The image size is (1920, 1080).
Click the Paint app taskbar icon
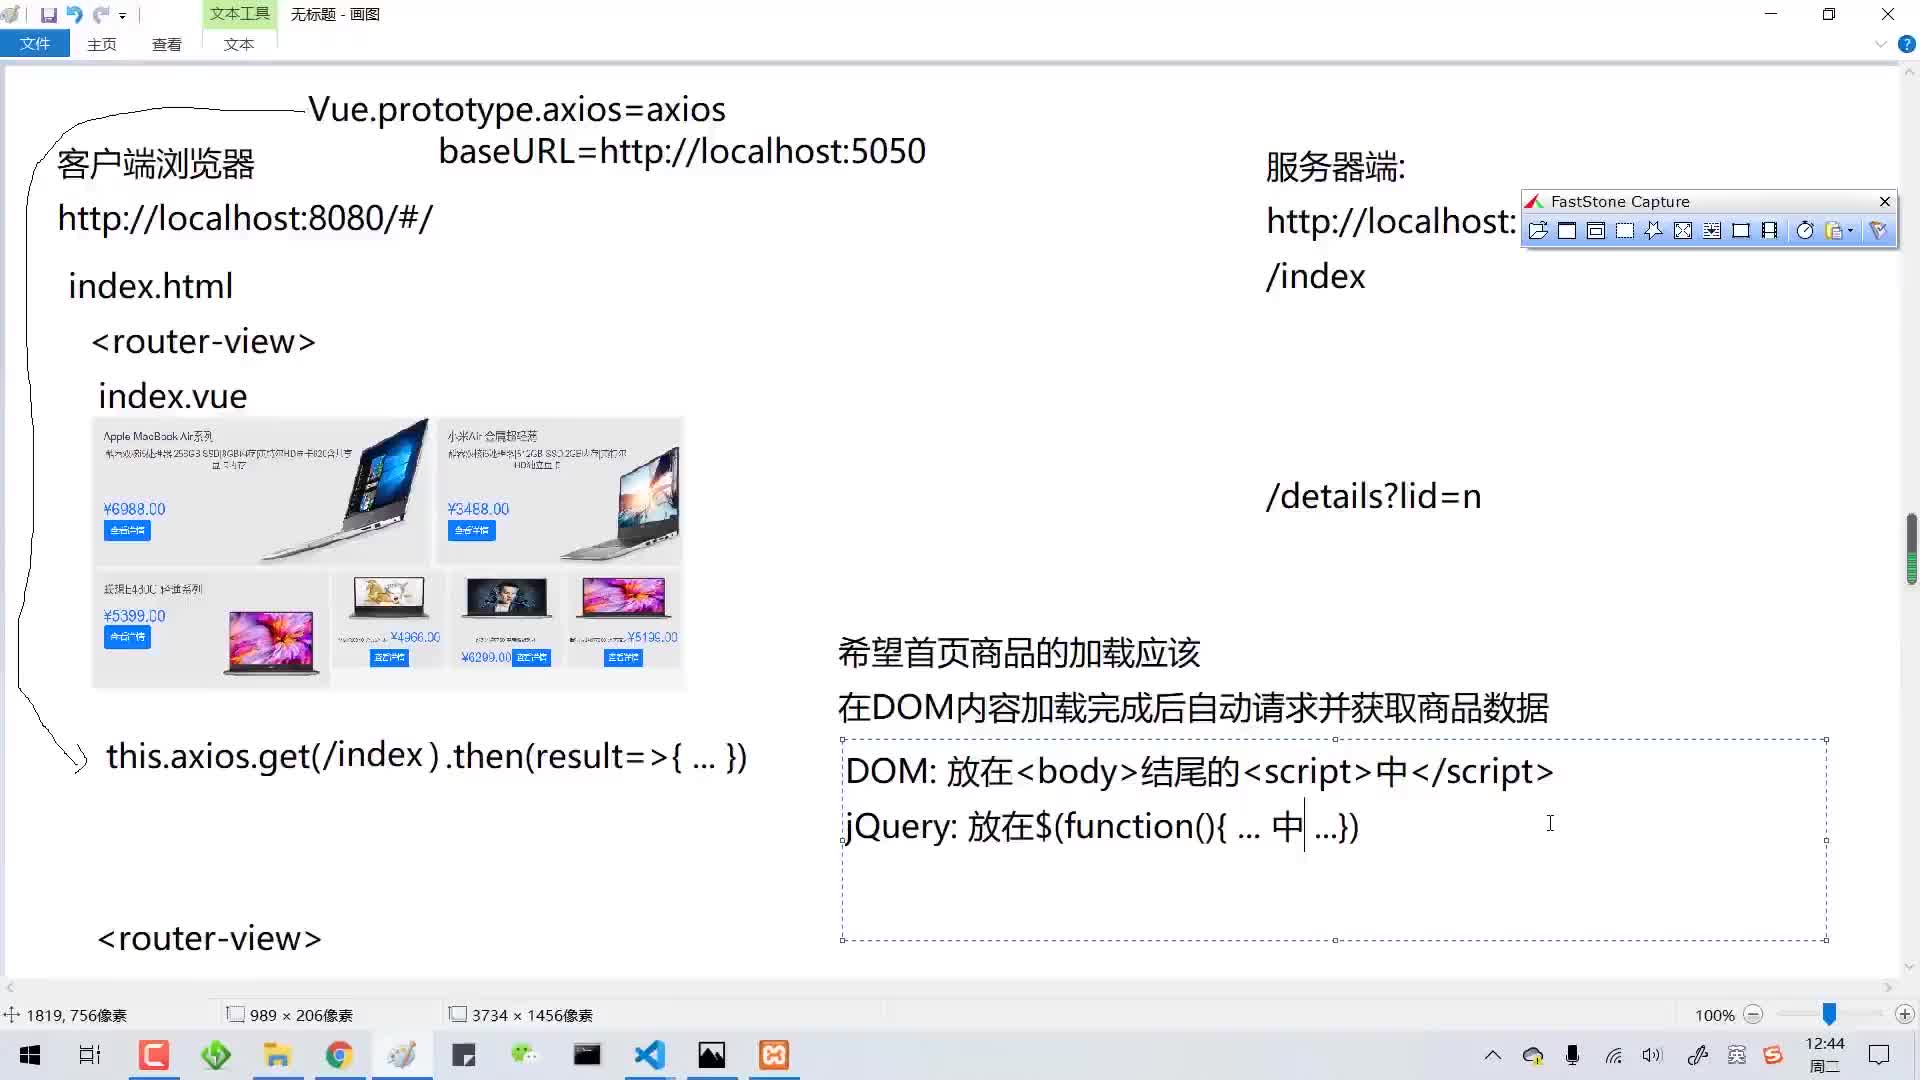(x=401, y=1055)
